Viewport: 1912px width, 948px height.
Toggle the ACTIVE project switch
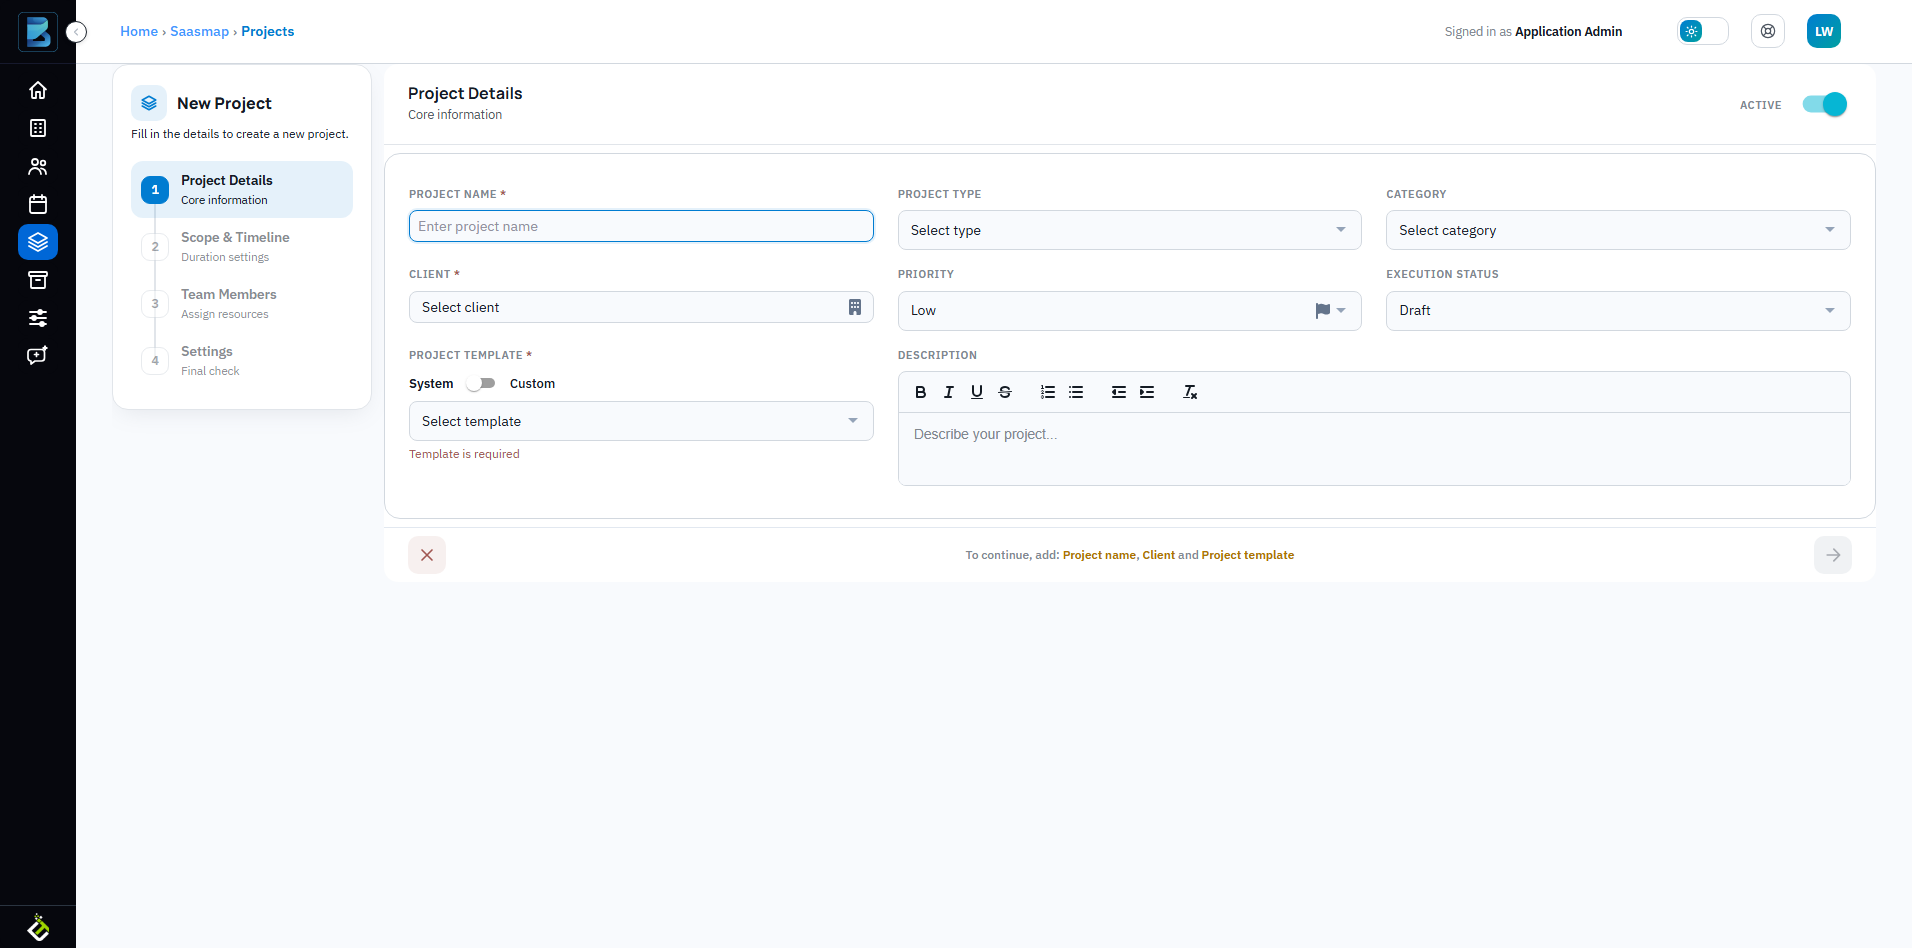pyautogui.click(x=1824, y=104)
